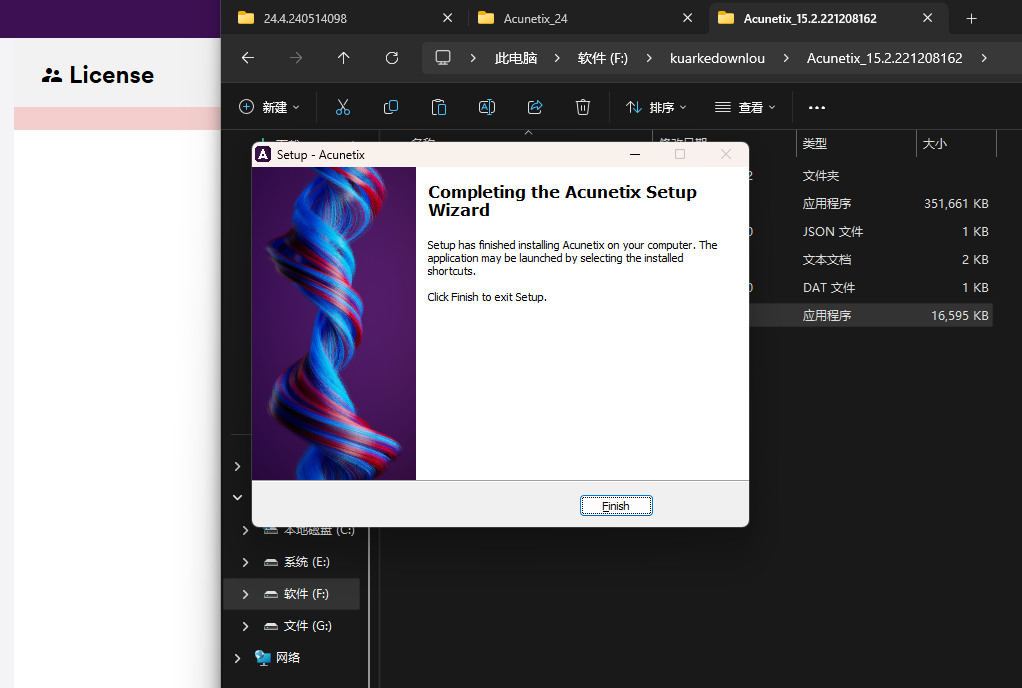Open the 排序 (Sort) dropdown
Viewport: 1022px width, 688px height.
coord(656,107)
